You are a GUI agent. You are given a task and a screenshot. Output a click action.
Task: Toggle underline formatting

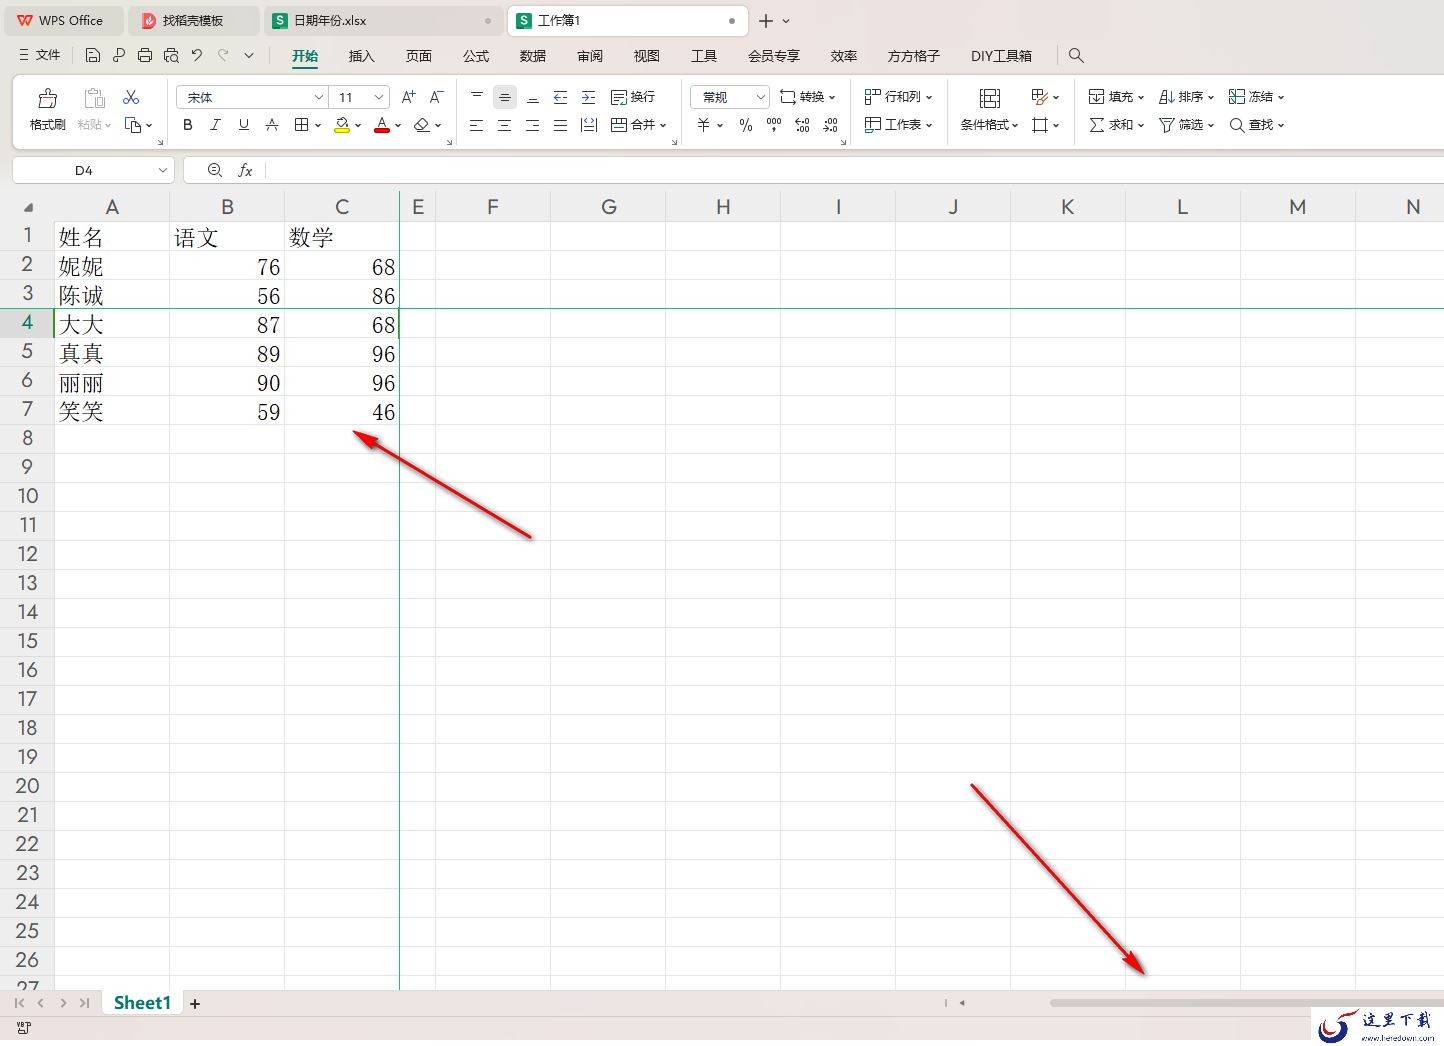click(x=243, y=125)
